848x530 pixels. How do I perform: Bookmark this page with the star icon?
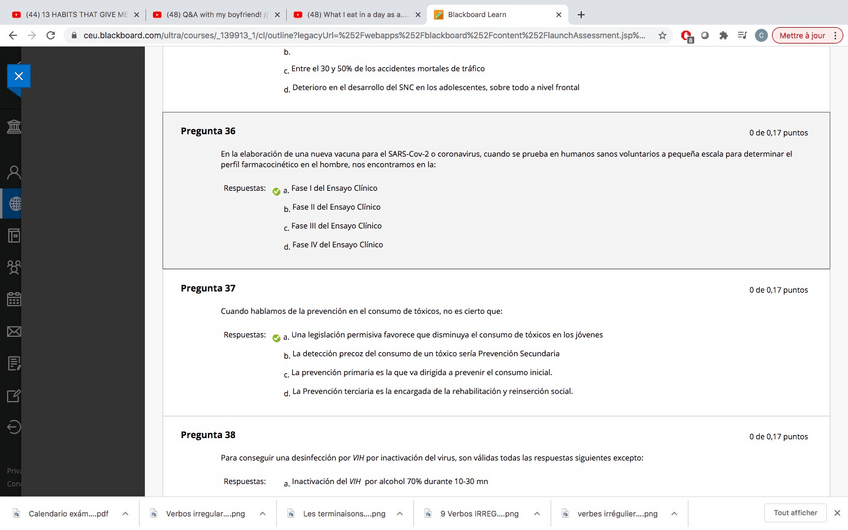(662, 36)
